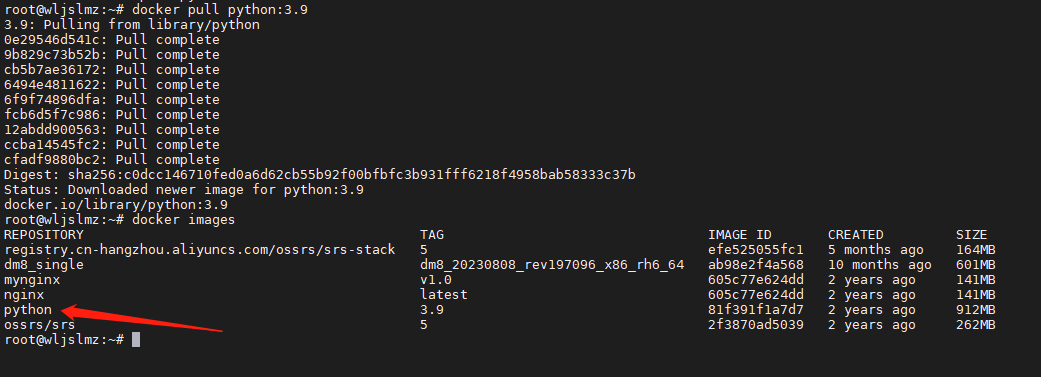Click the SIZE column header
The height and width of the screenshot is (377, 1041).
pos(971,234)
